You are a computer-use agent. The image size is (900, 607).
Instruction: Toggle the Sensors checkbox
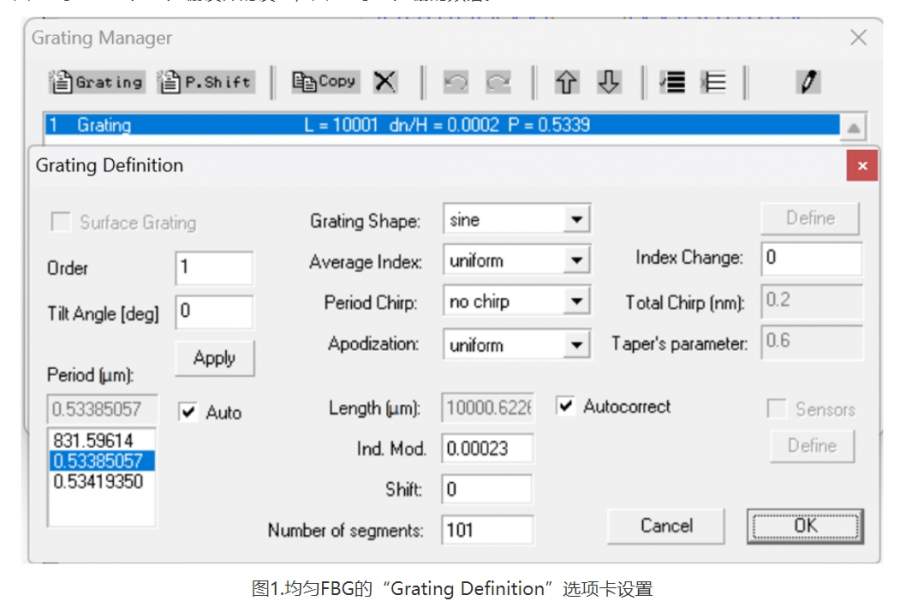tap(777, 408)
